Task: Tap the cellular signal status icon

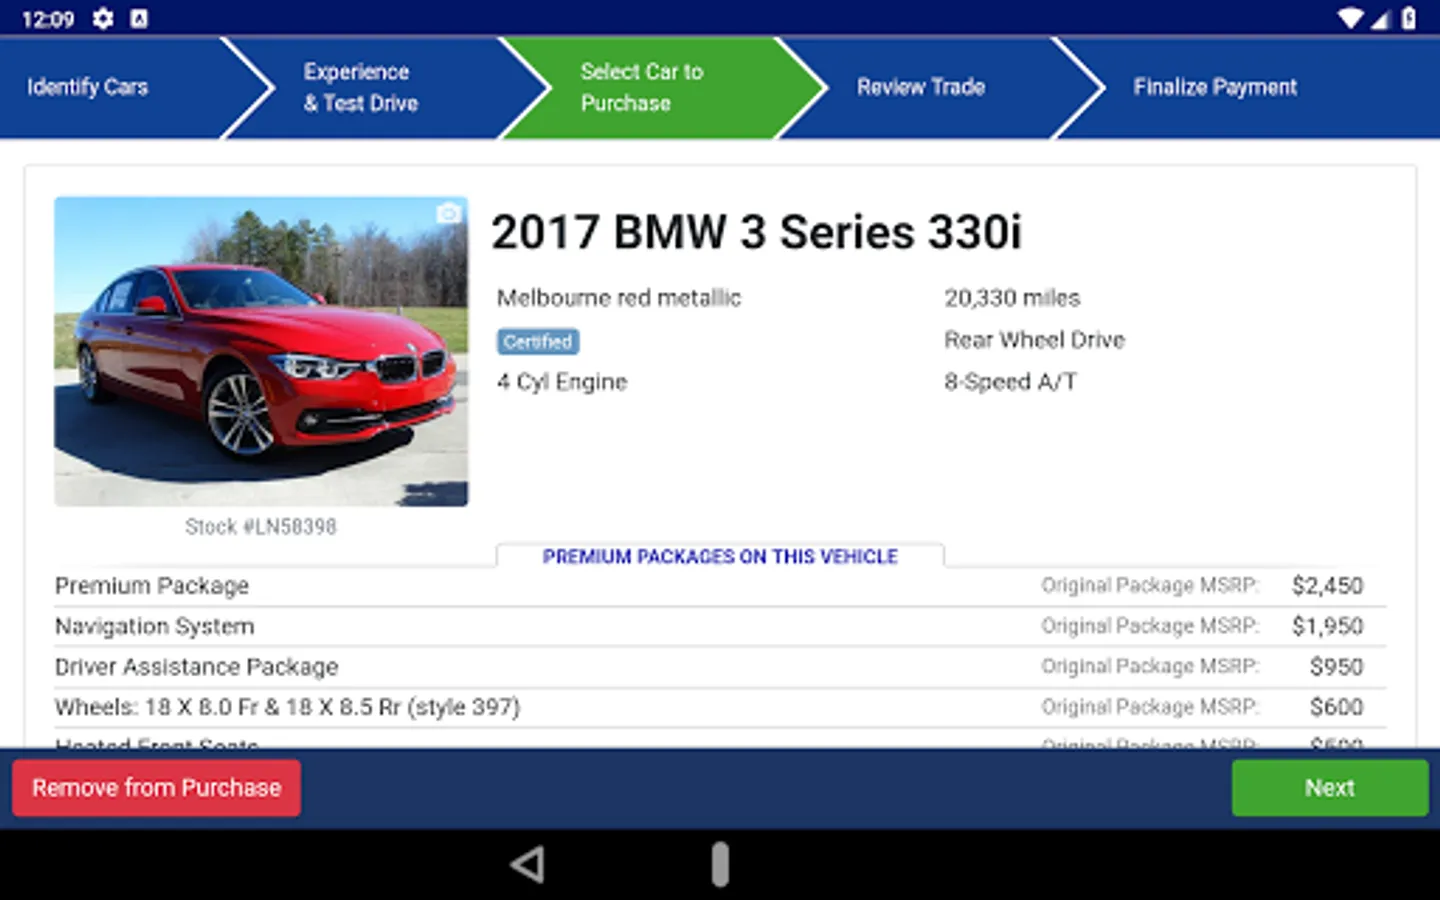Action: tap(1381, 19)
